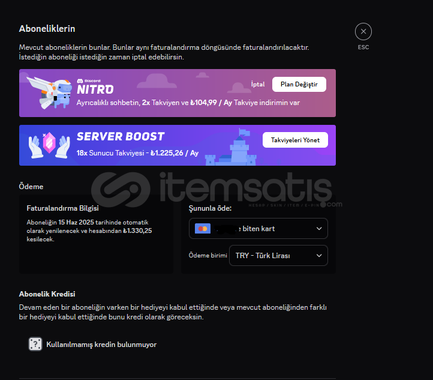433x380 pixels.
Task: Click the Server Boost banner title
Action: coord(121,137)
